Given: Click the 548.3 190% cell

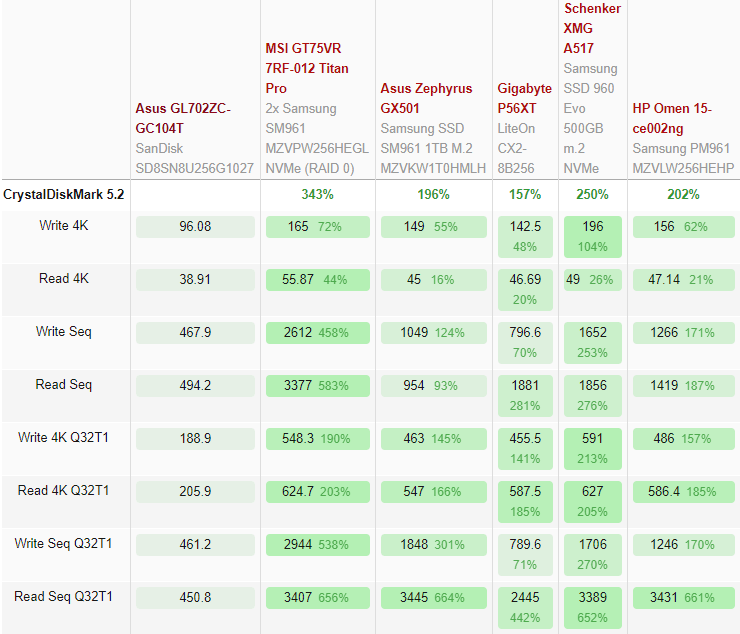Looking at the screenshot, I should 318,438.
